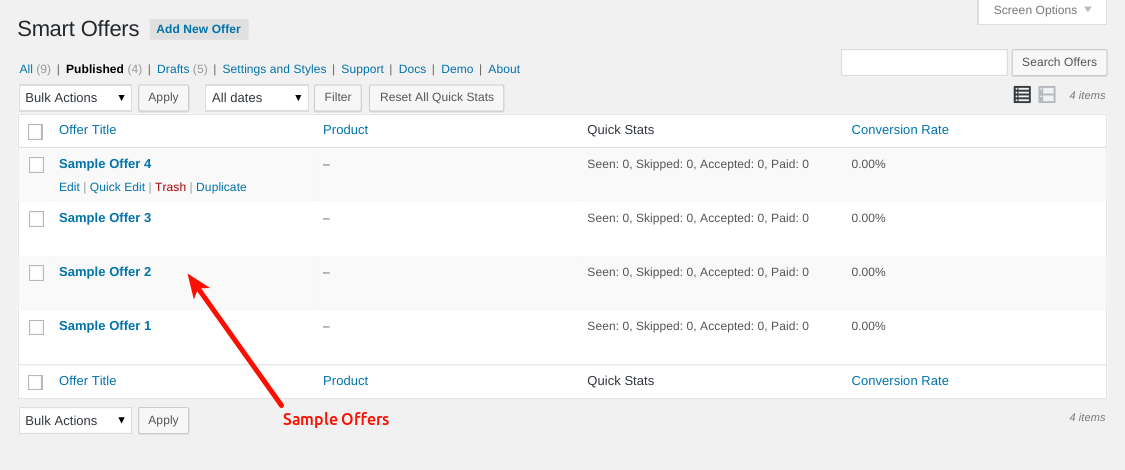Viewport: 1125px width, 470px height.
Task: Focus the offers search input field
Action: pyautogui.click(x=924, y=62)
